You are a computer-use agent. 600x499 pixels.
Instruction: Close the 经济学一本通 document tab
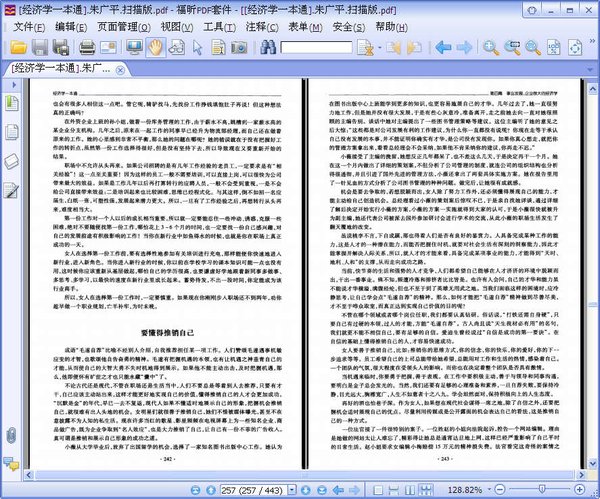click(x=120, y=70)
